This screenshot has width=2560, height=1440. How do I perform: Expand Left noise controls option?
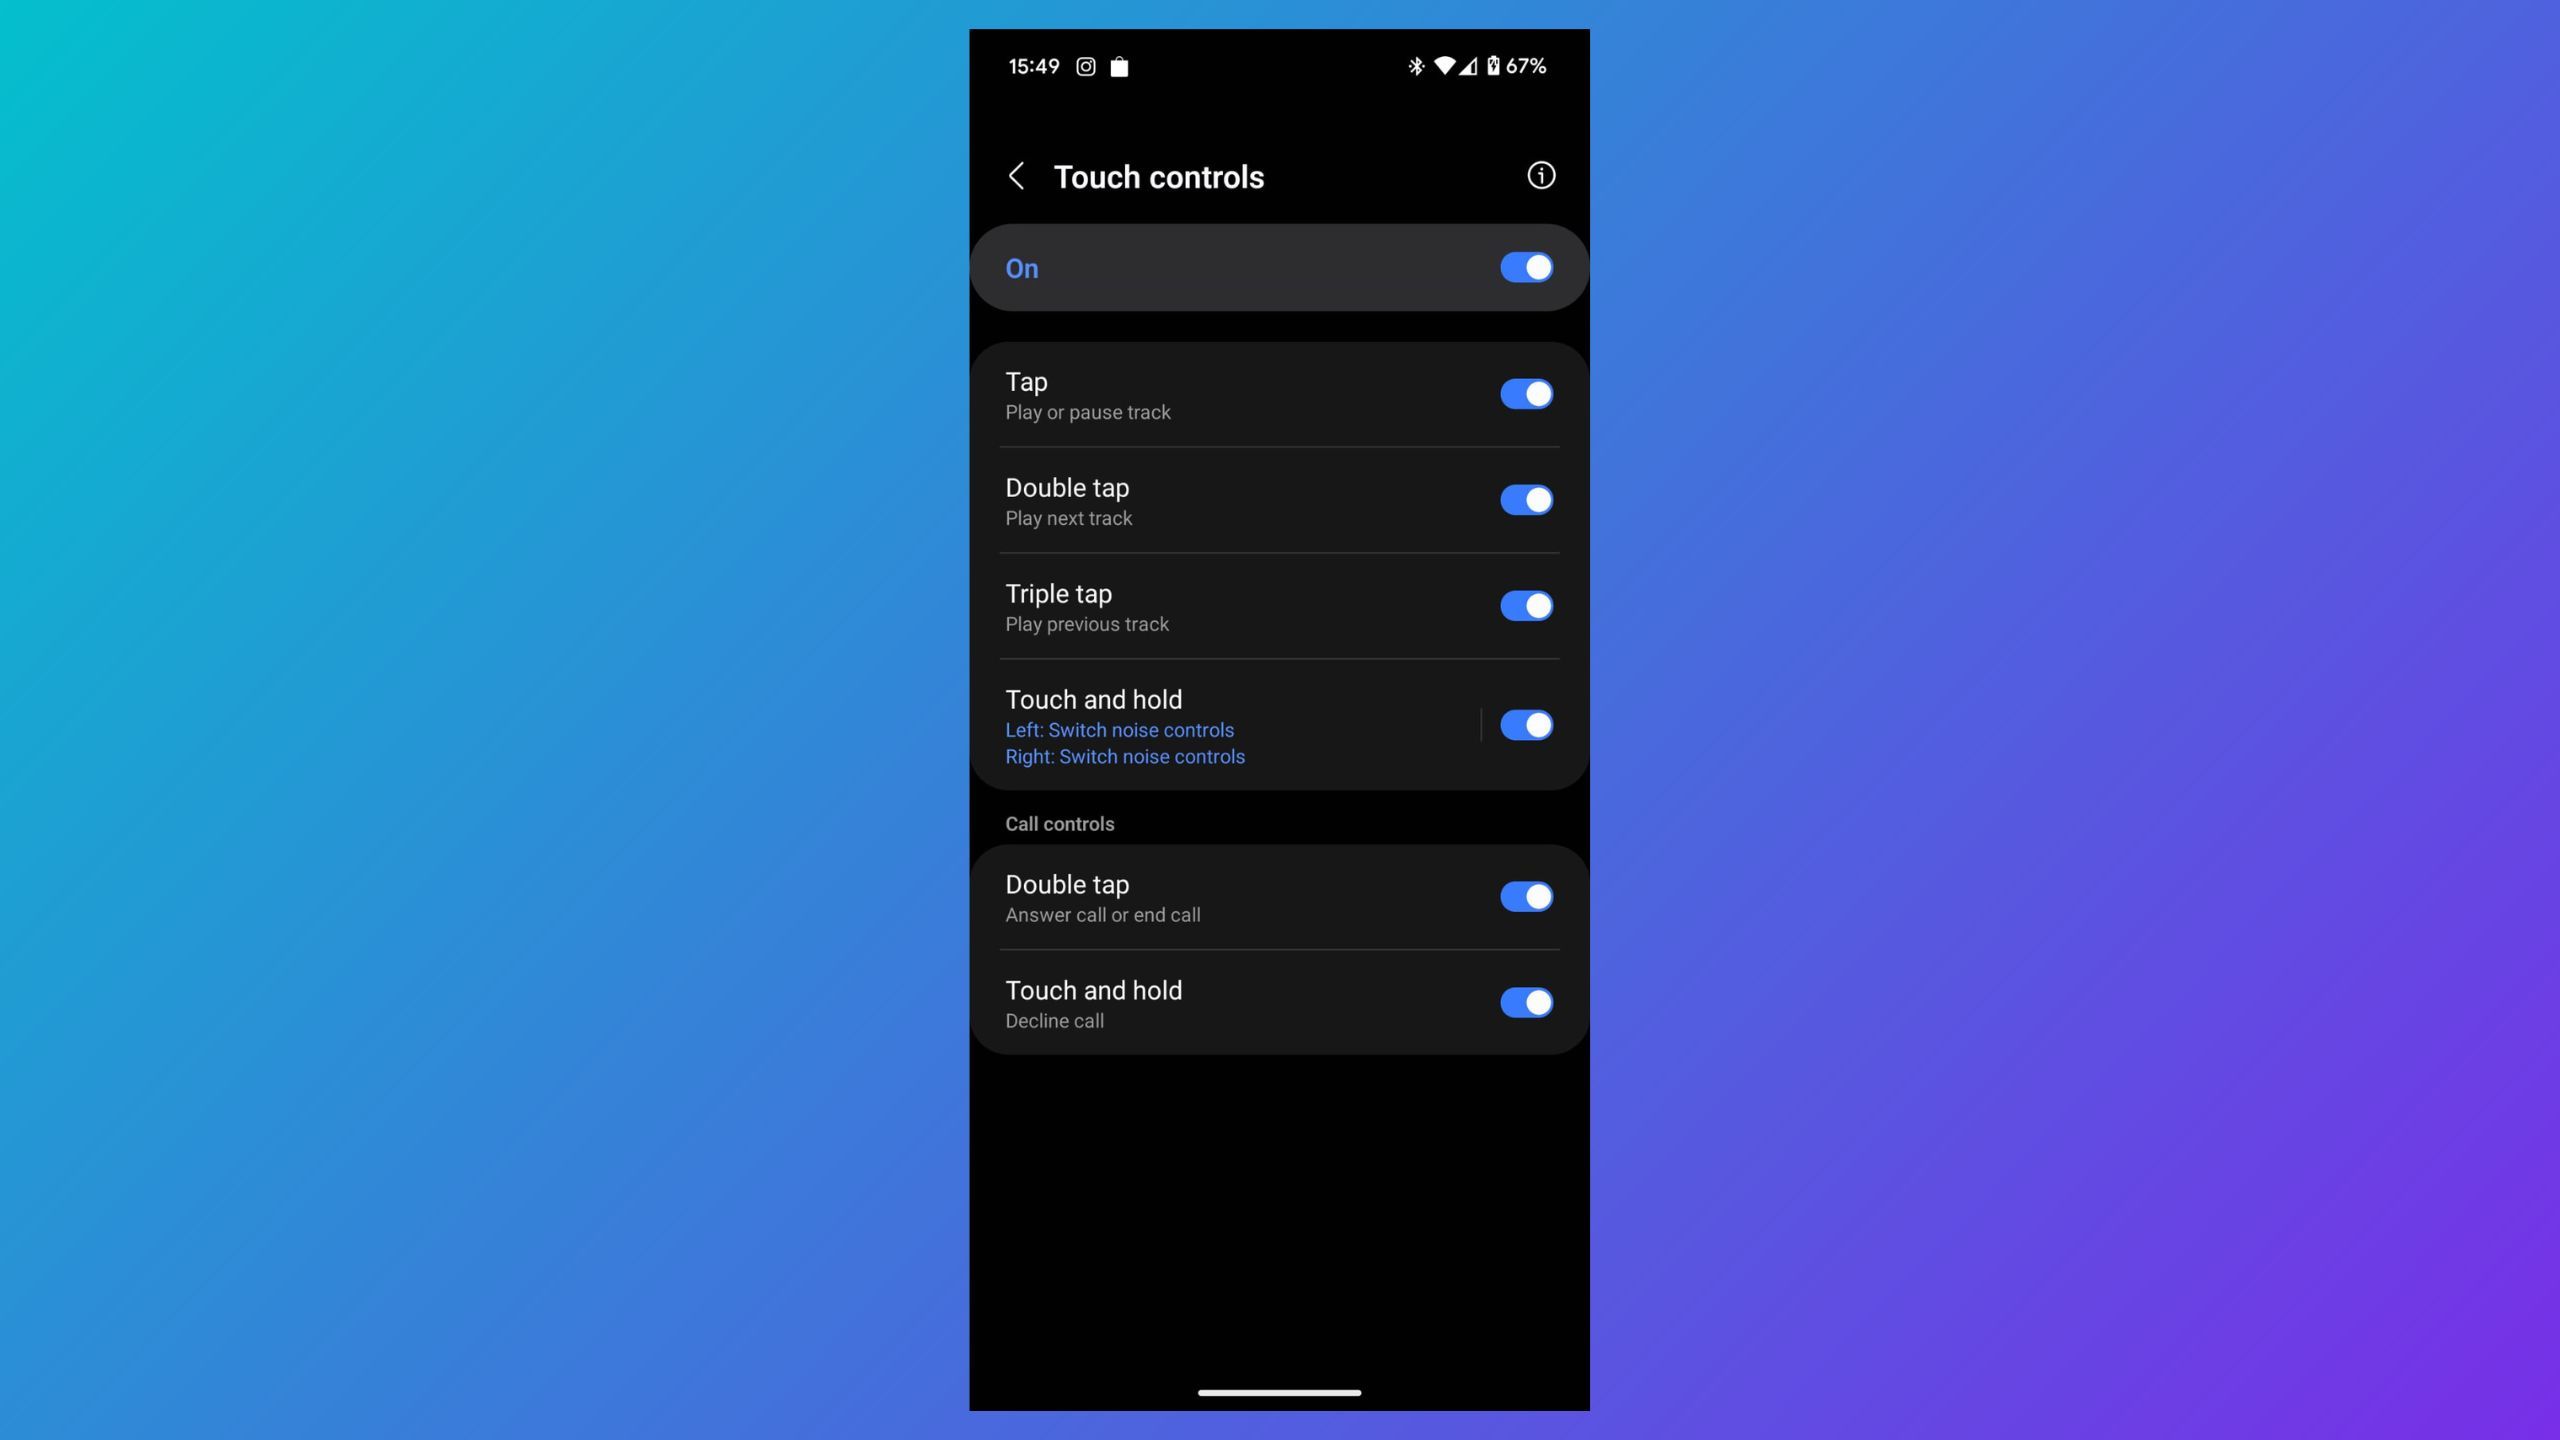pyautogui.click(x=1118, y=730)
